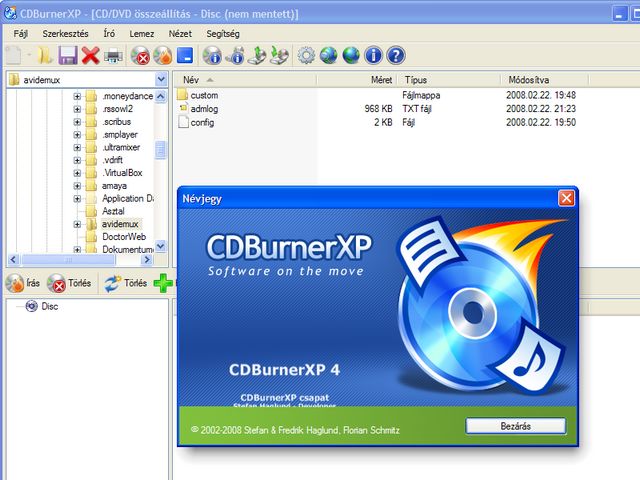Click folder tree scroll down arrow
Screen dimensions: 640x480
click(161, 246)
